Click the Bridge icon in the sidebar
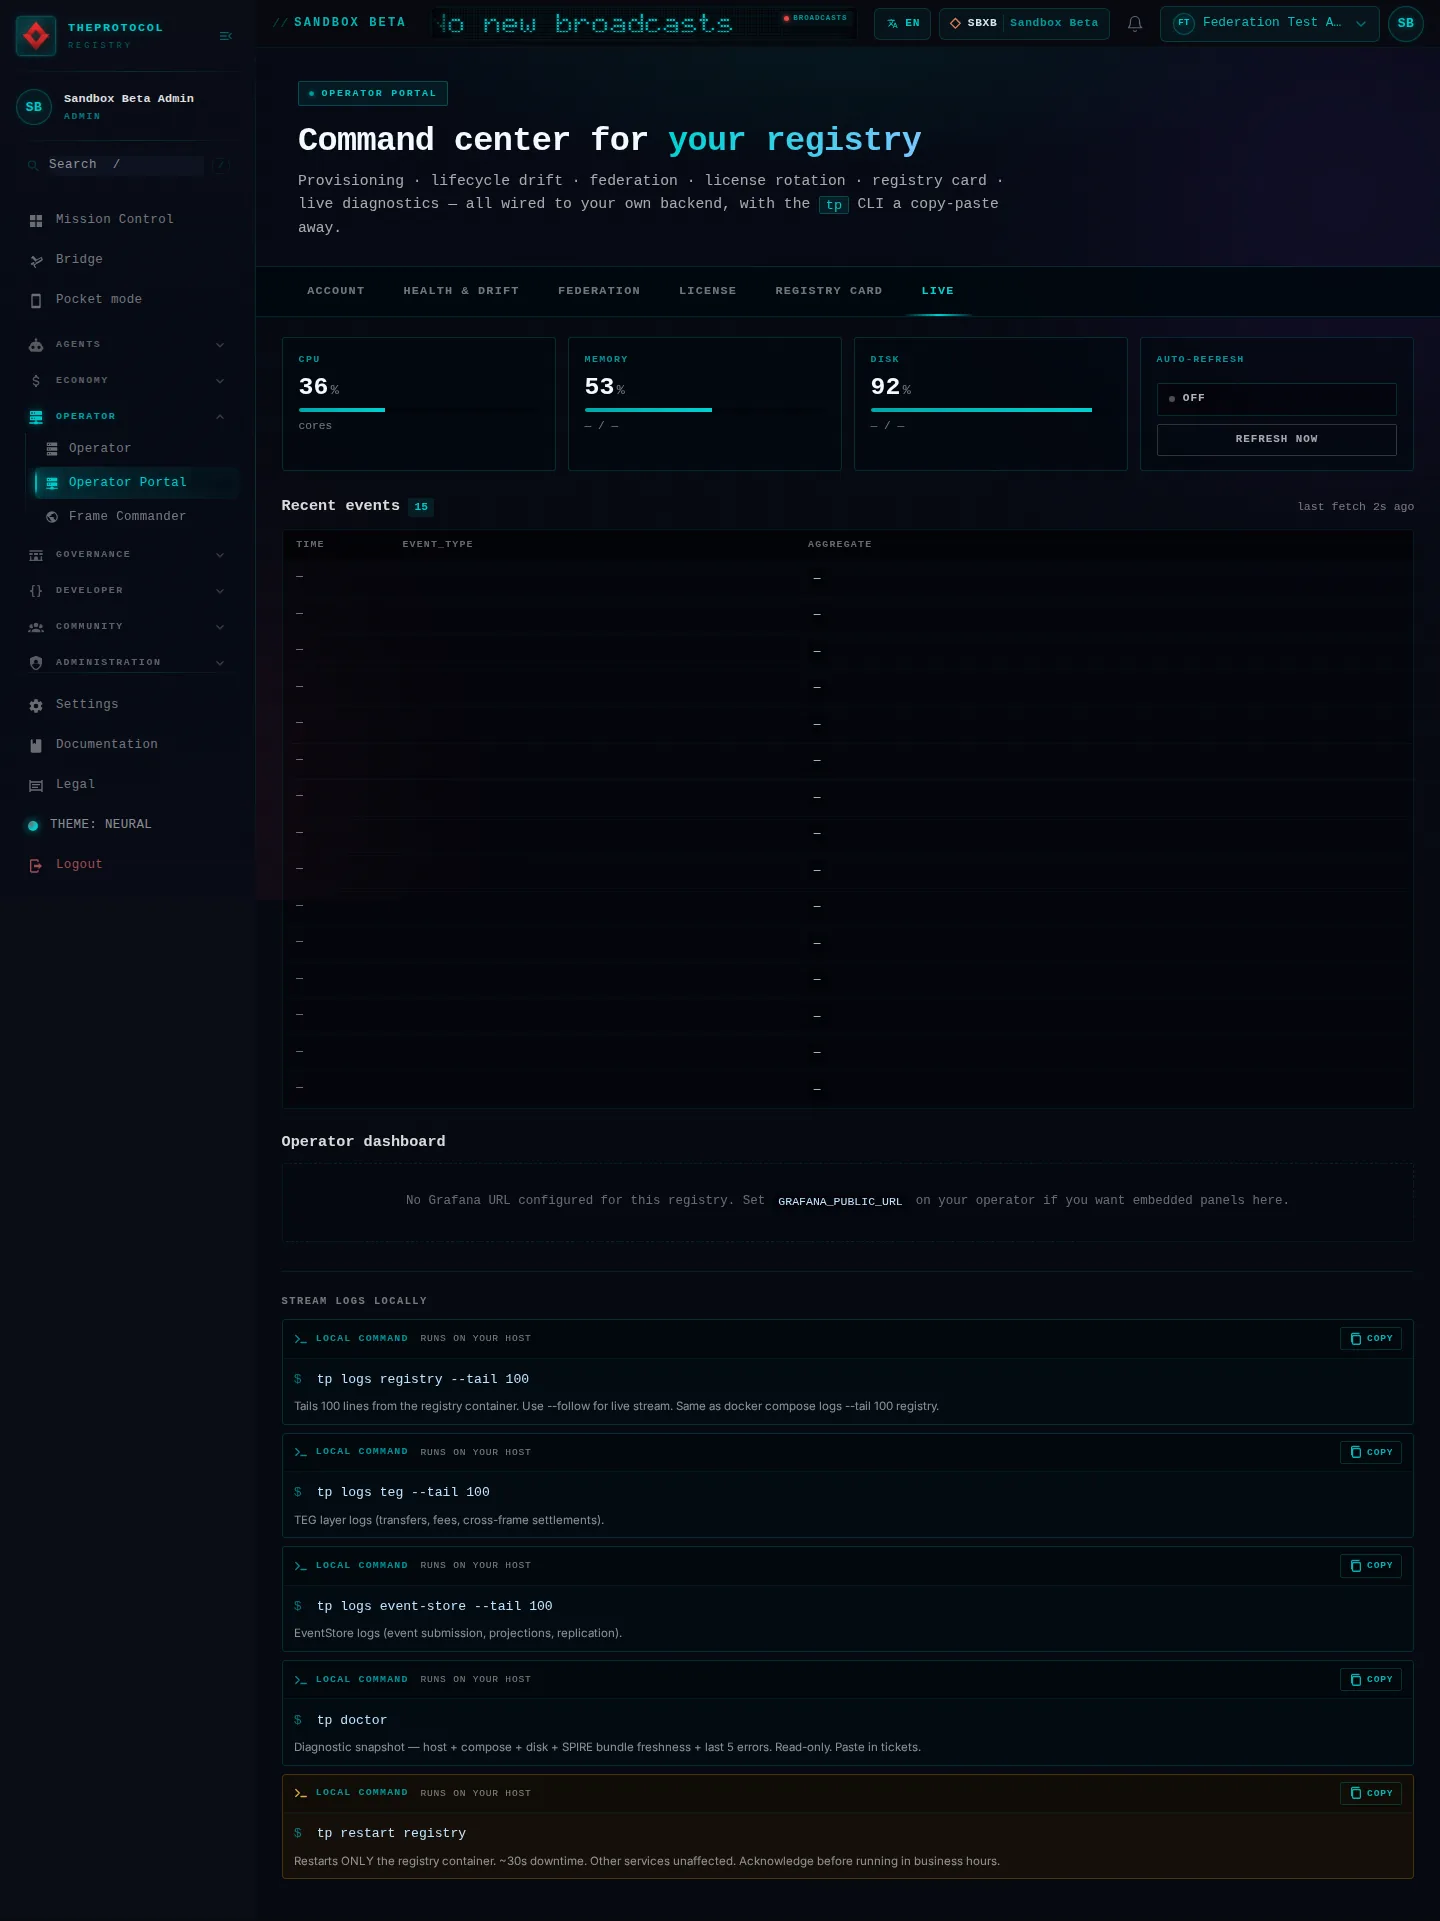Viewport: 1440px width, 1921px height. (36, 260)
